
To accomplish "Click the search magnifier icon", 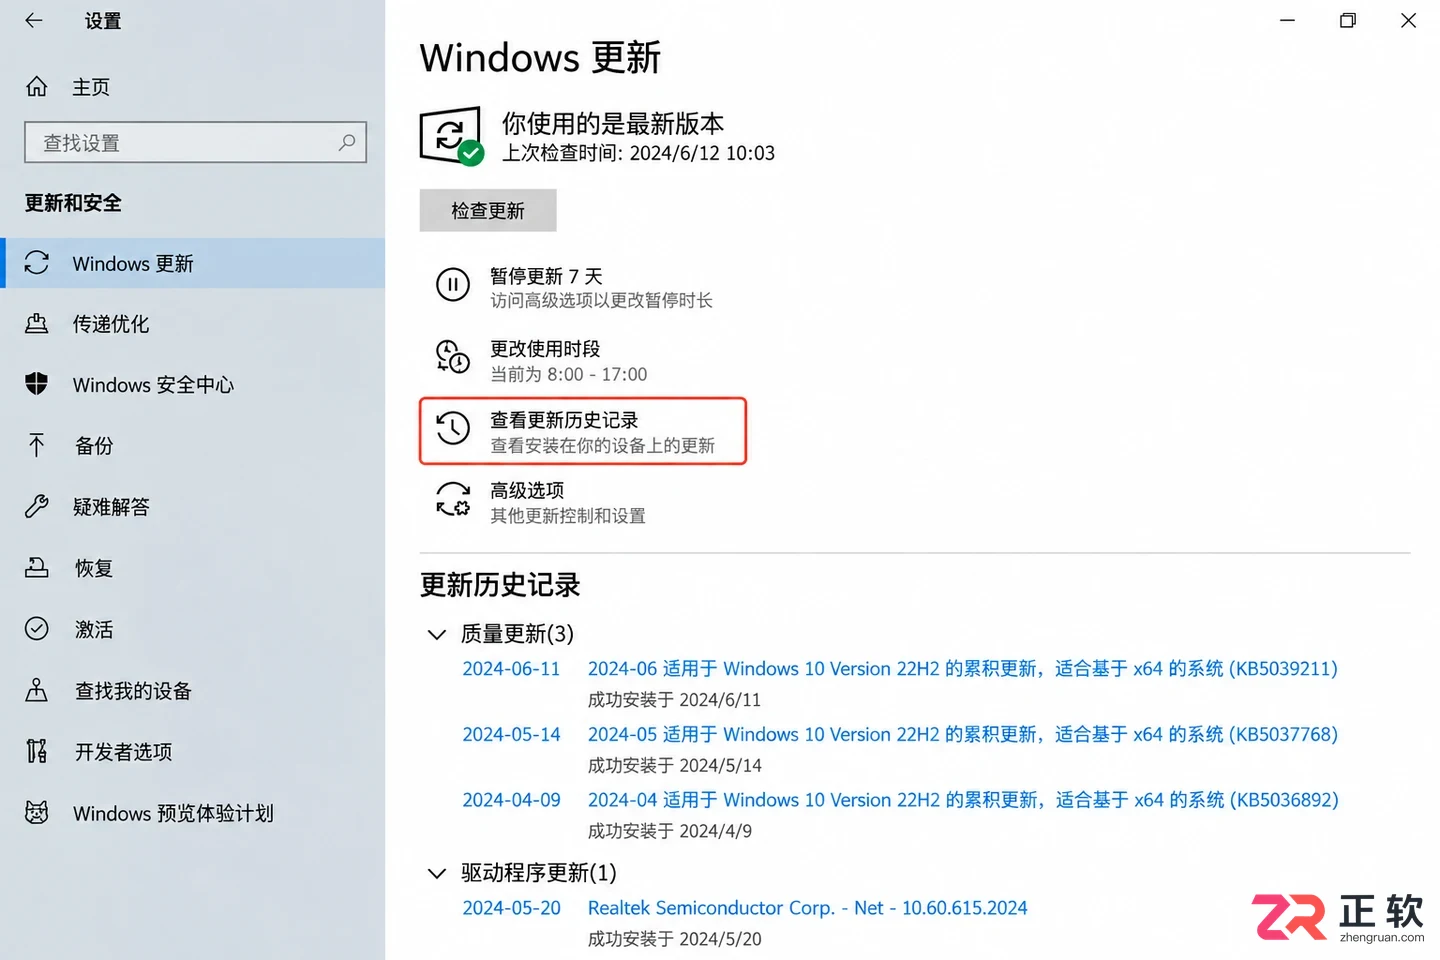I will pyautogui.click(x=347, y=143).
